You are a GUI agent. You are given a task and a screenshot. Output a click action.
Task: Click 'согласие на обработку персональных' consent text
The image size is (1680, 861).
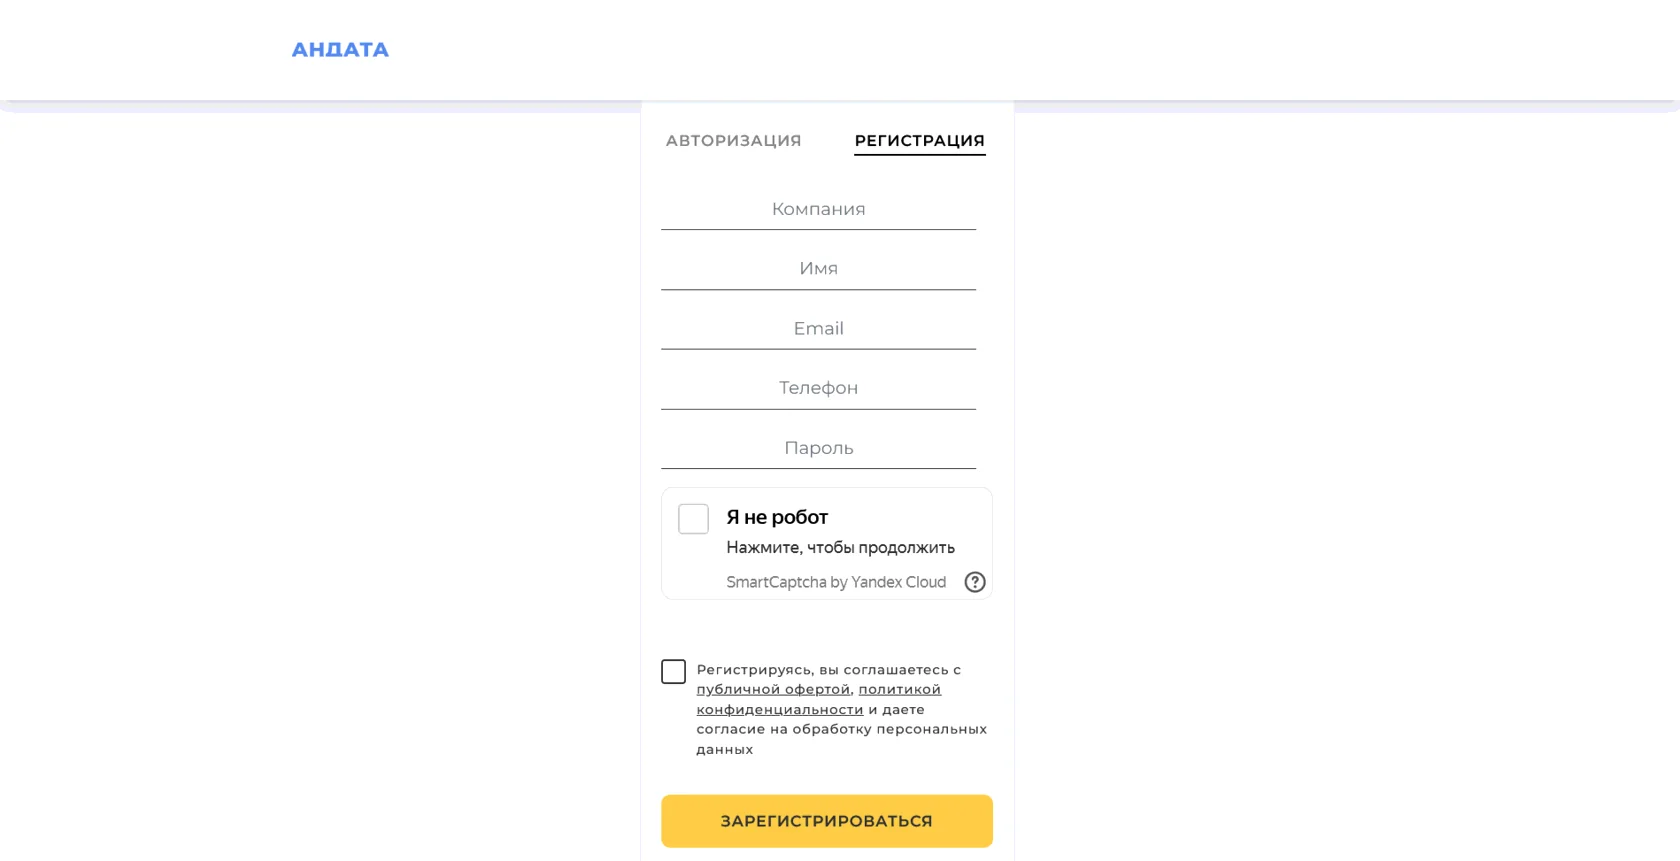coord(841,729)
